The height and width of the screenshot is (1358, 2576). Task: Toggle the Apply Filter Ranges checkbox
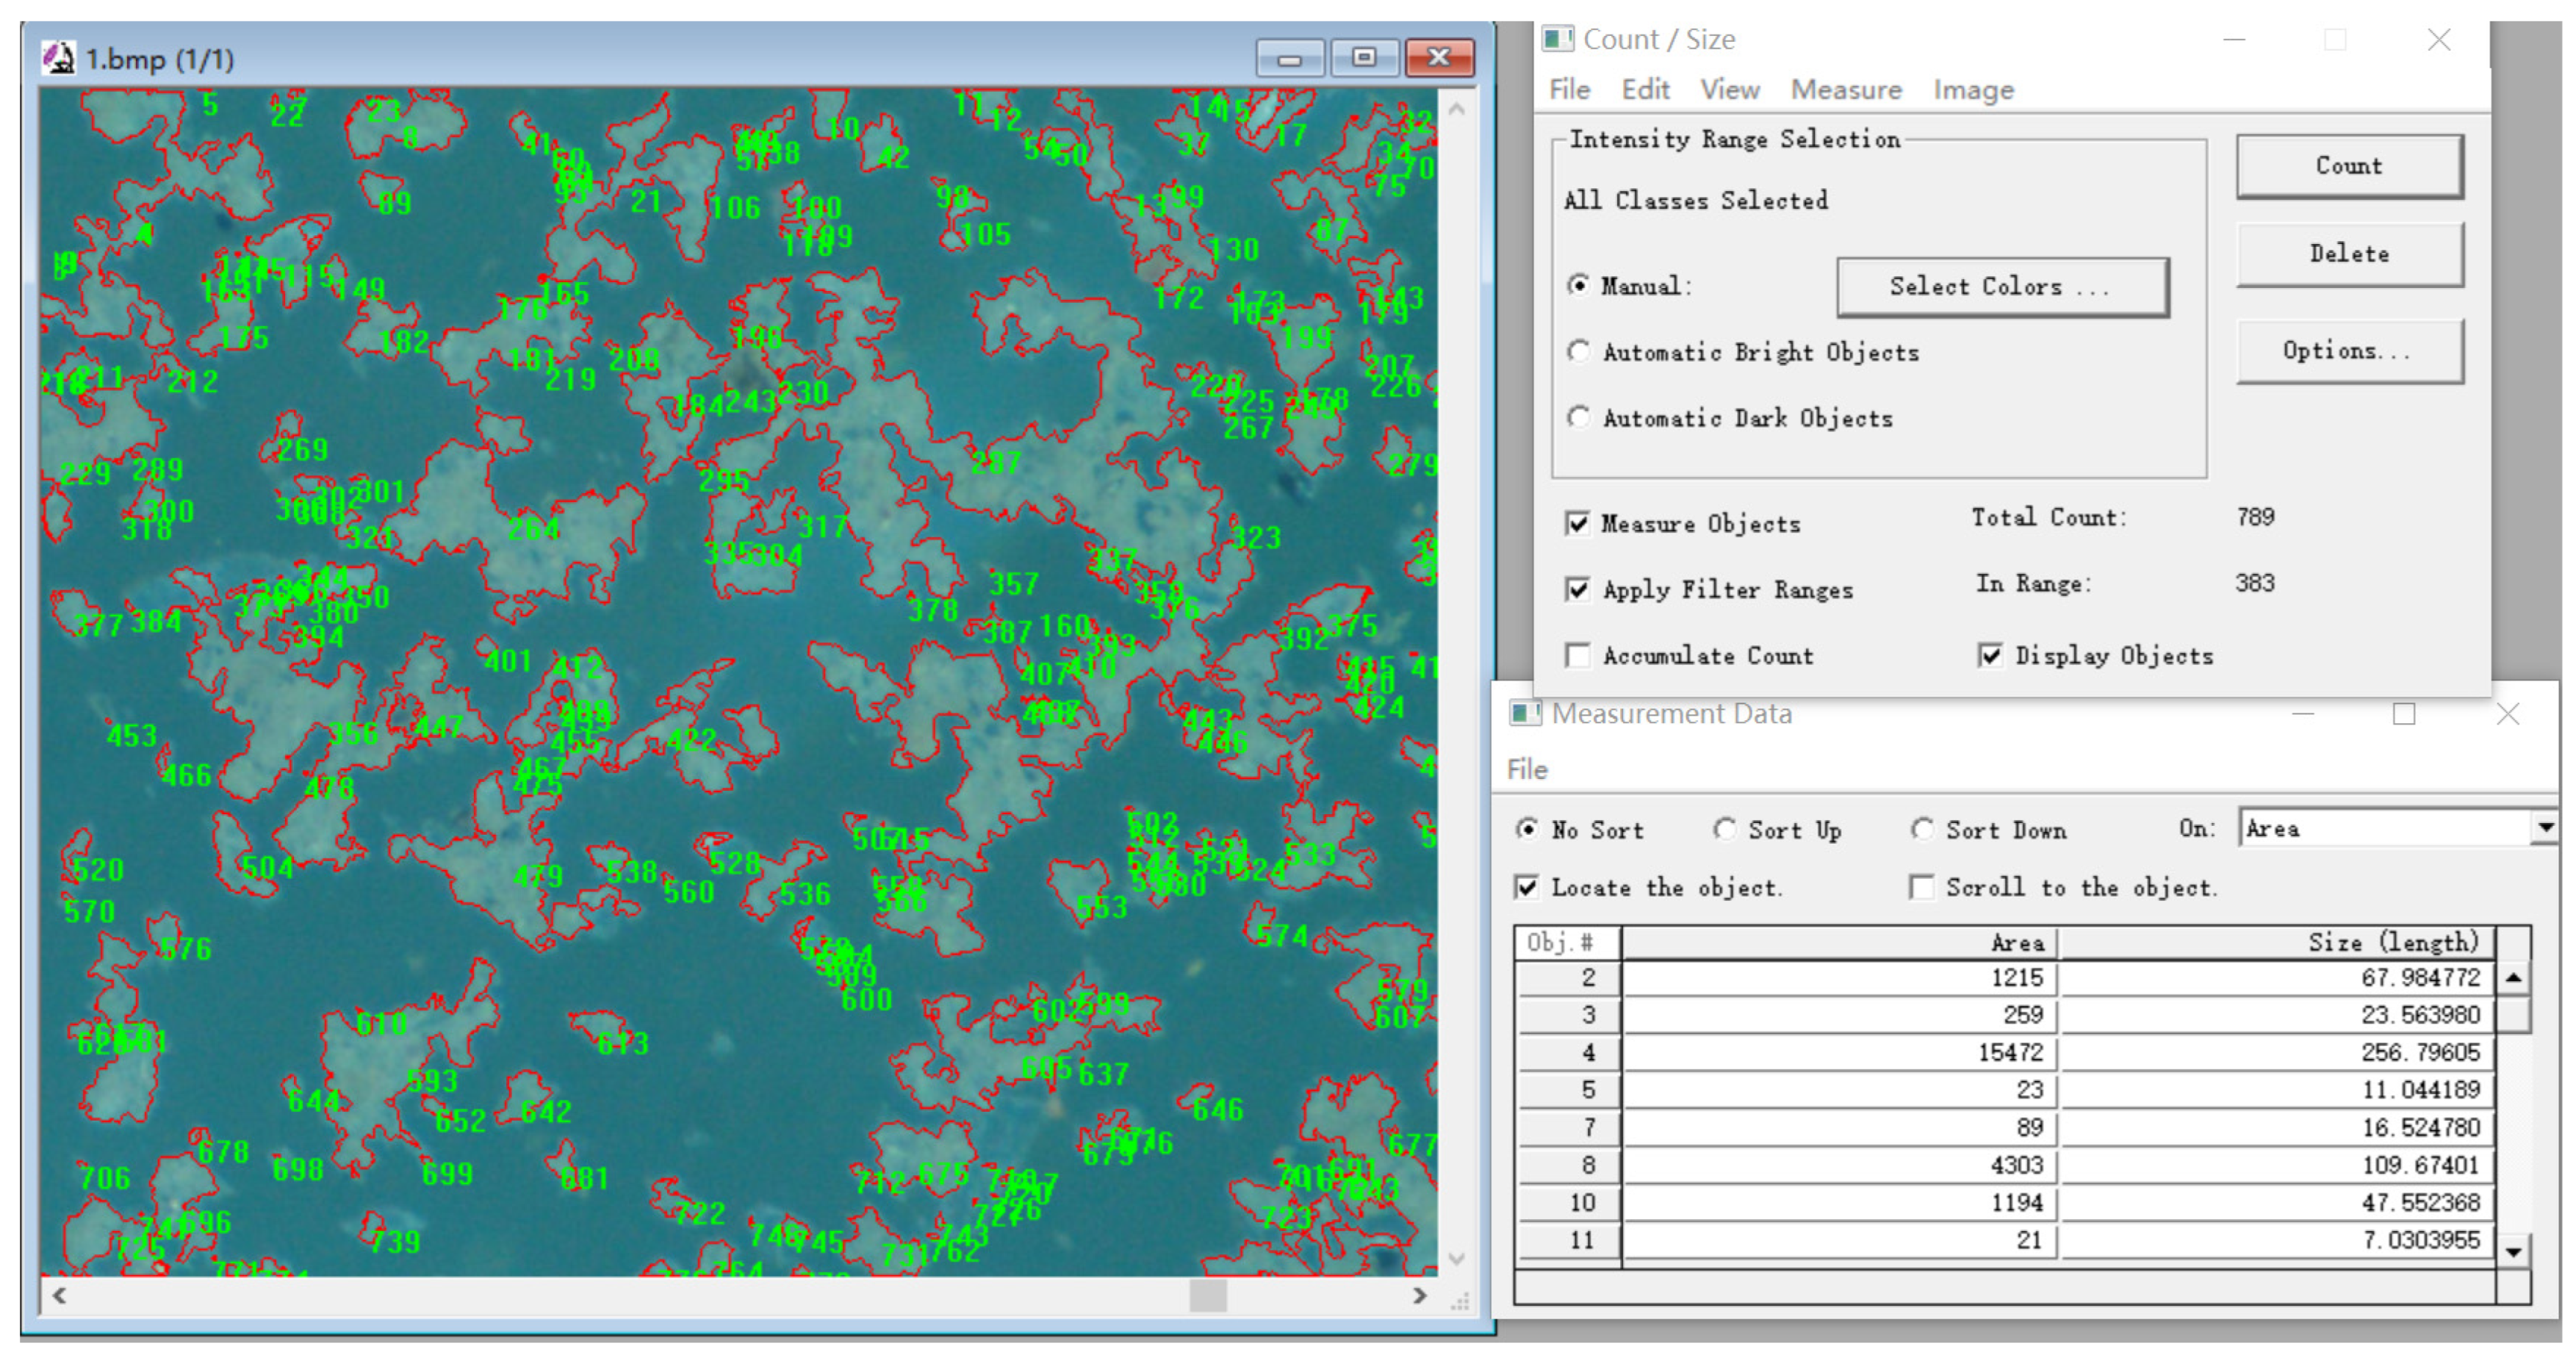coord(1577,589)
